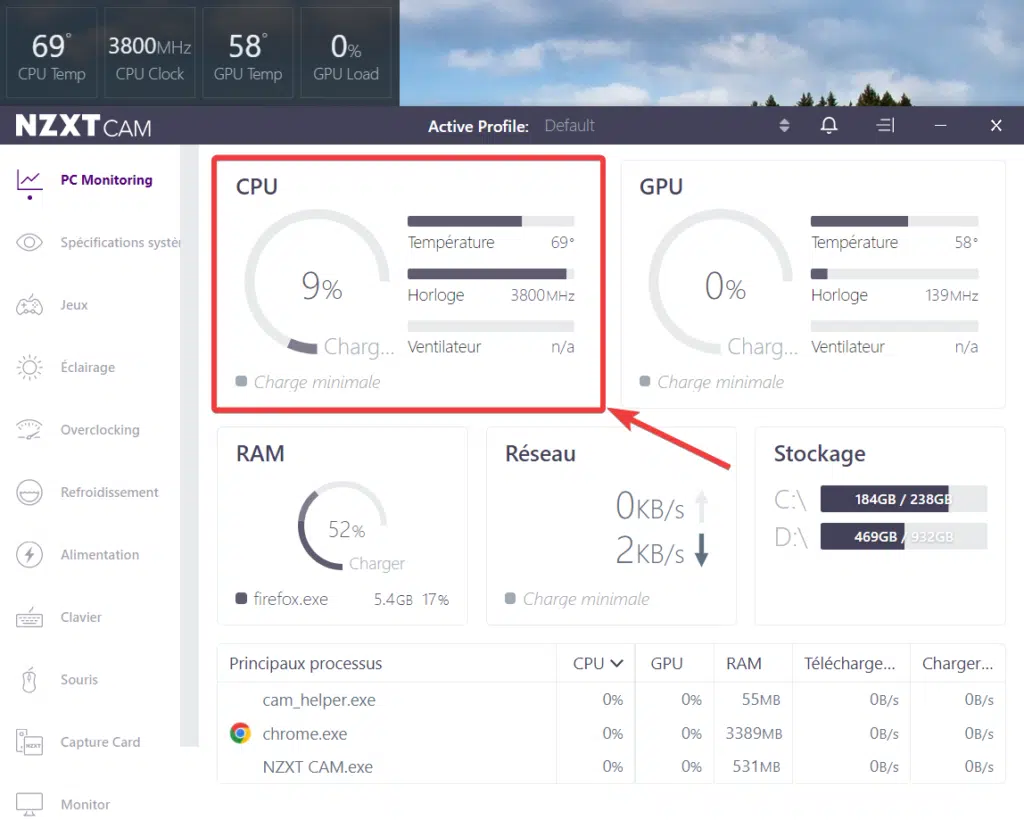
Task: Click the lightning bolt Alimentation icon
Action: pyautogui.click(x=29, y=555)
